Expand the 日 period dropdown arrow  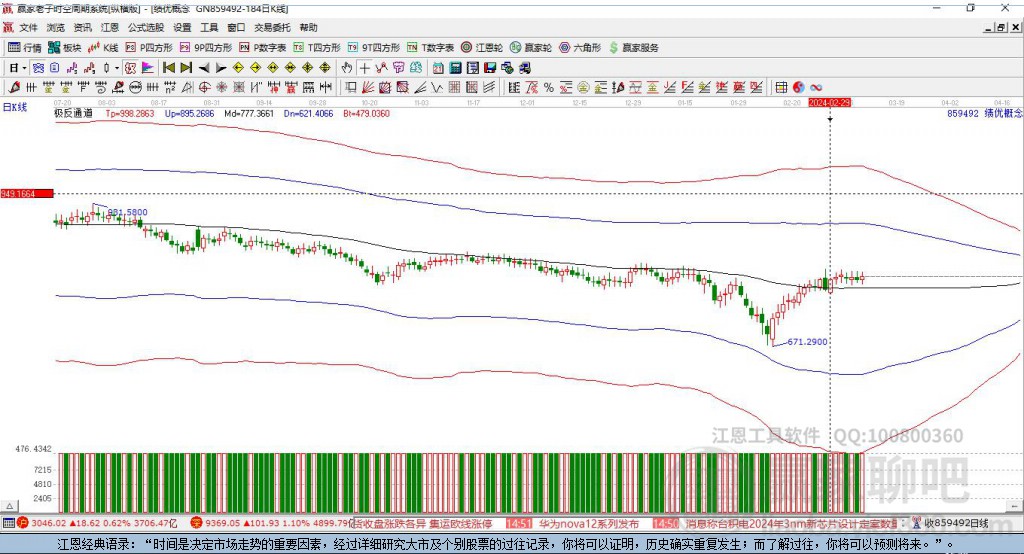(x=24, y=67)
